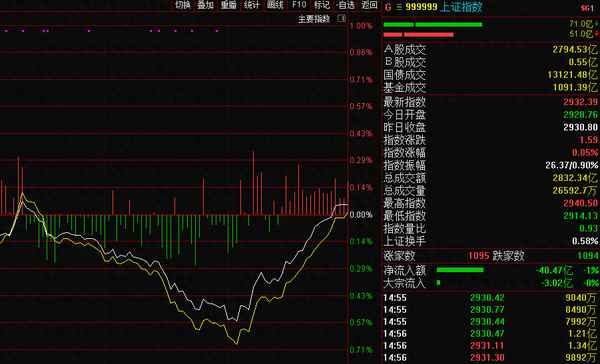
Task: Click 跌家数 count 1094
Action: click(x=588, y=255)
